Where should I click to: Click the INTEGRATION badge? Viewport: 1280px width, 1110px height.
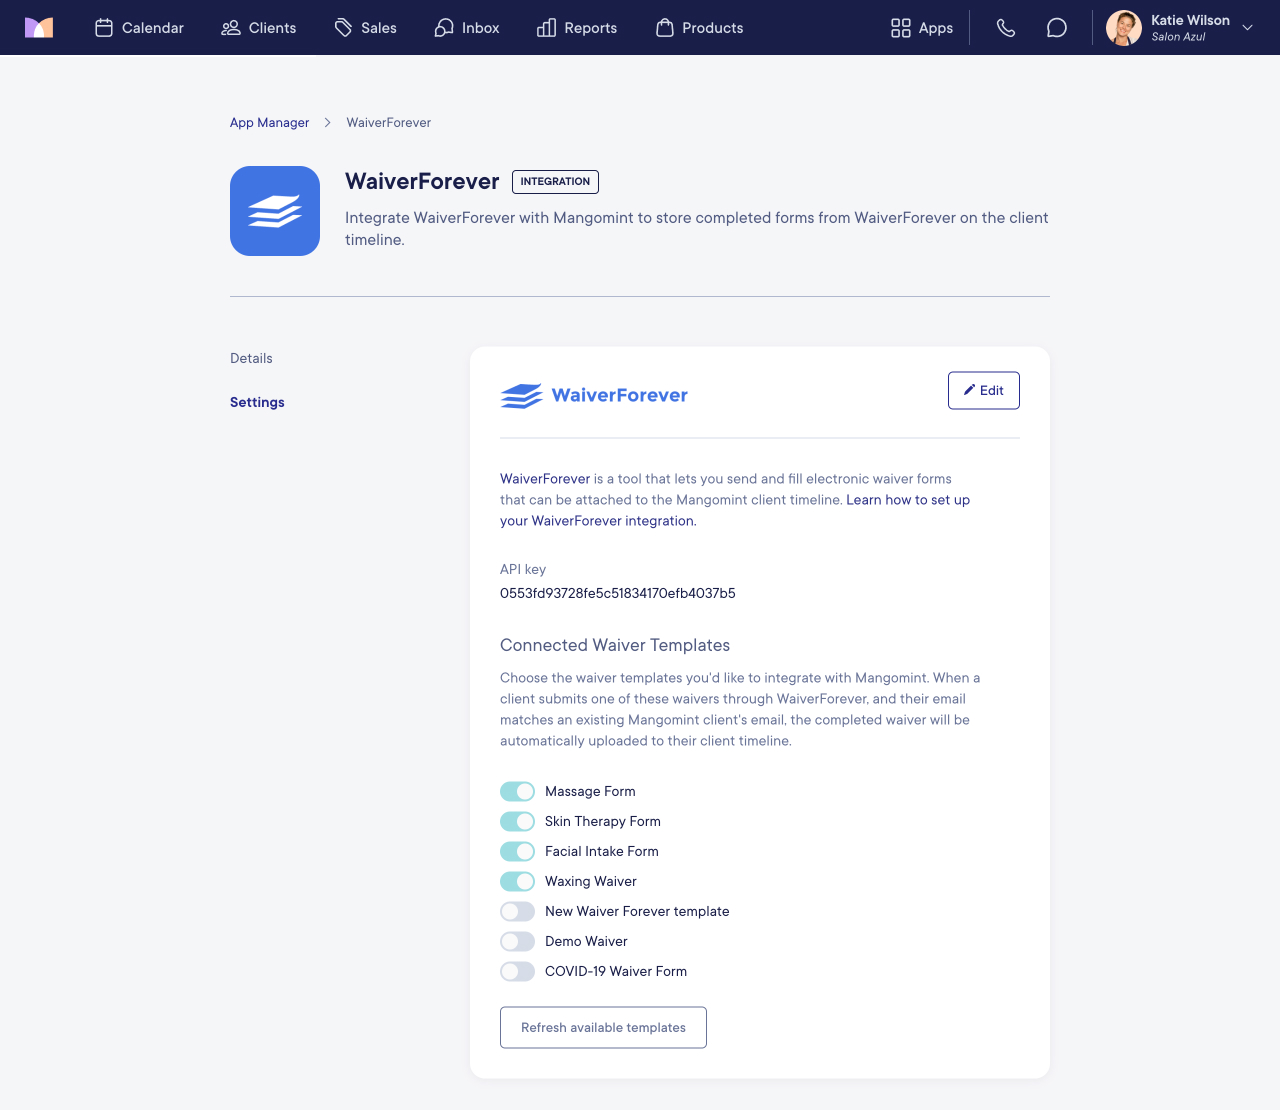click(555, 181)
